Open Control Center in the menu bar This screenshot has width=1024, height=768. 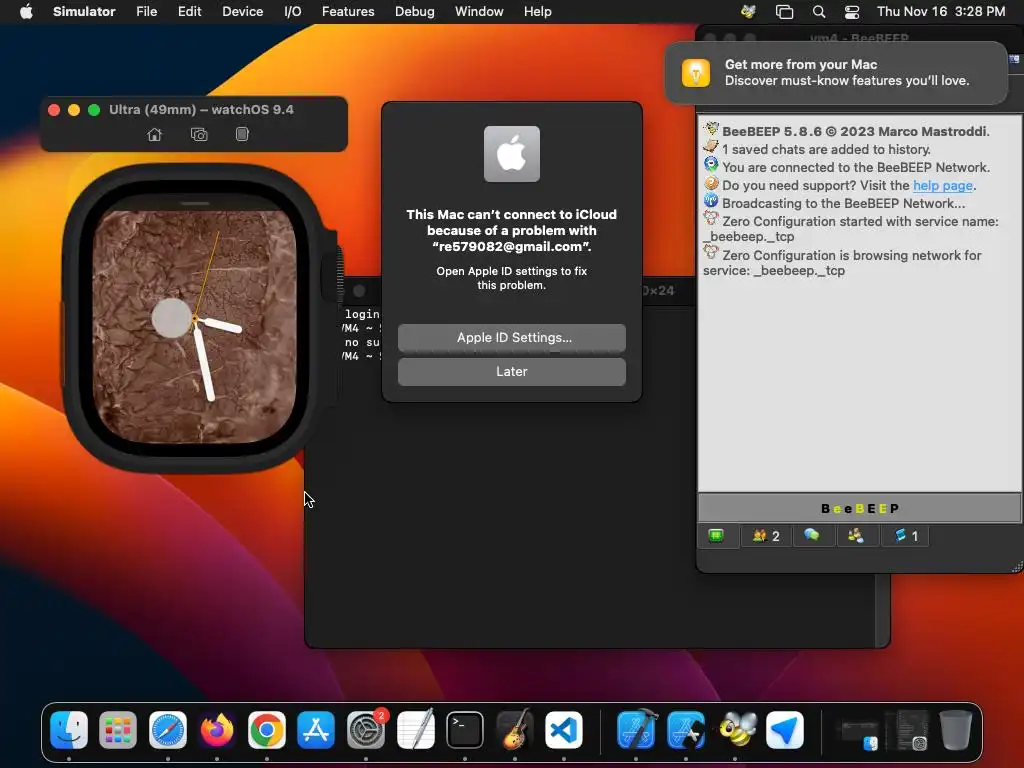pos(852,12)
